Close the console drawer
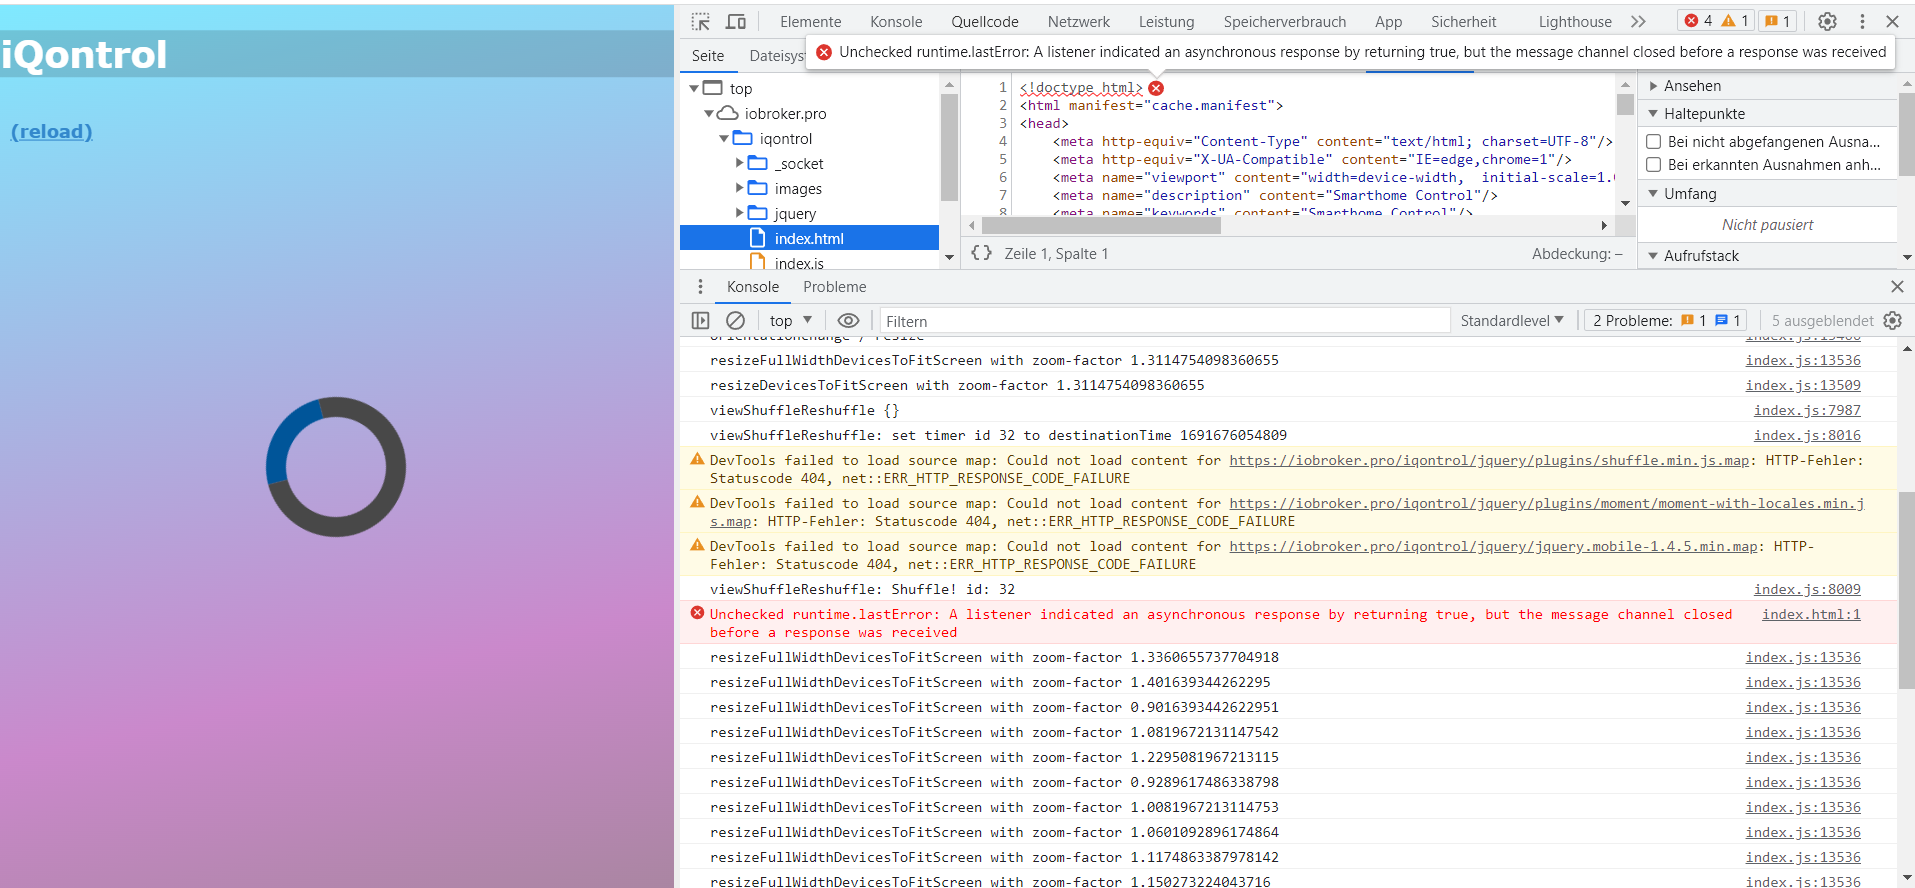 [1897, 287]
